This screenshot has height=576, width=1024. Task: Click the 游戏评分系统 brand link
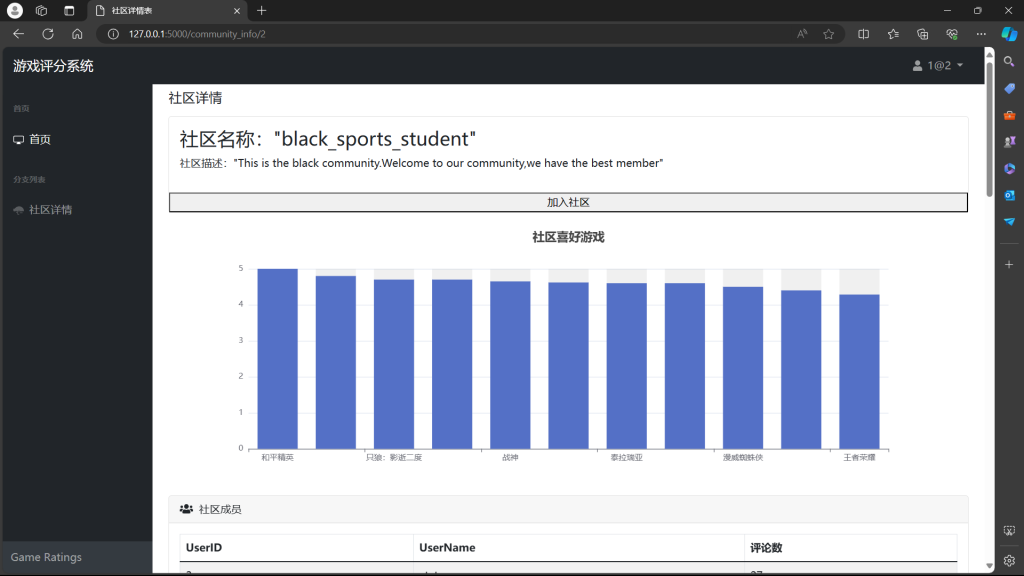[53, 66]
